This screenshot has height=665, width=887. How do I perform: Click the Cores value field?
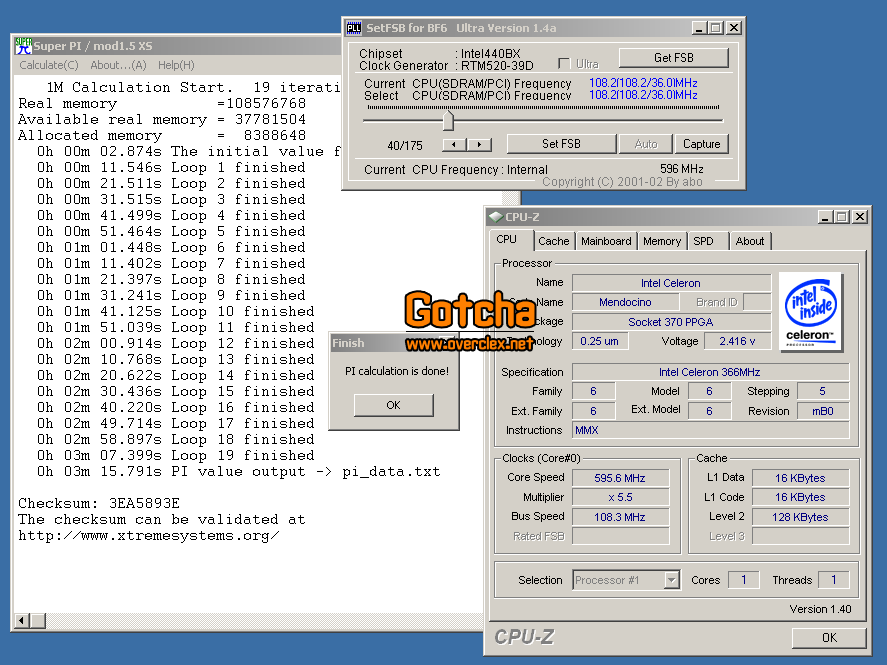click(x=743, y=580)
